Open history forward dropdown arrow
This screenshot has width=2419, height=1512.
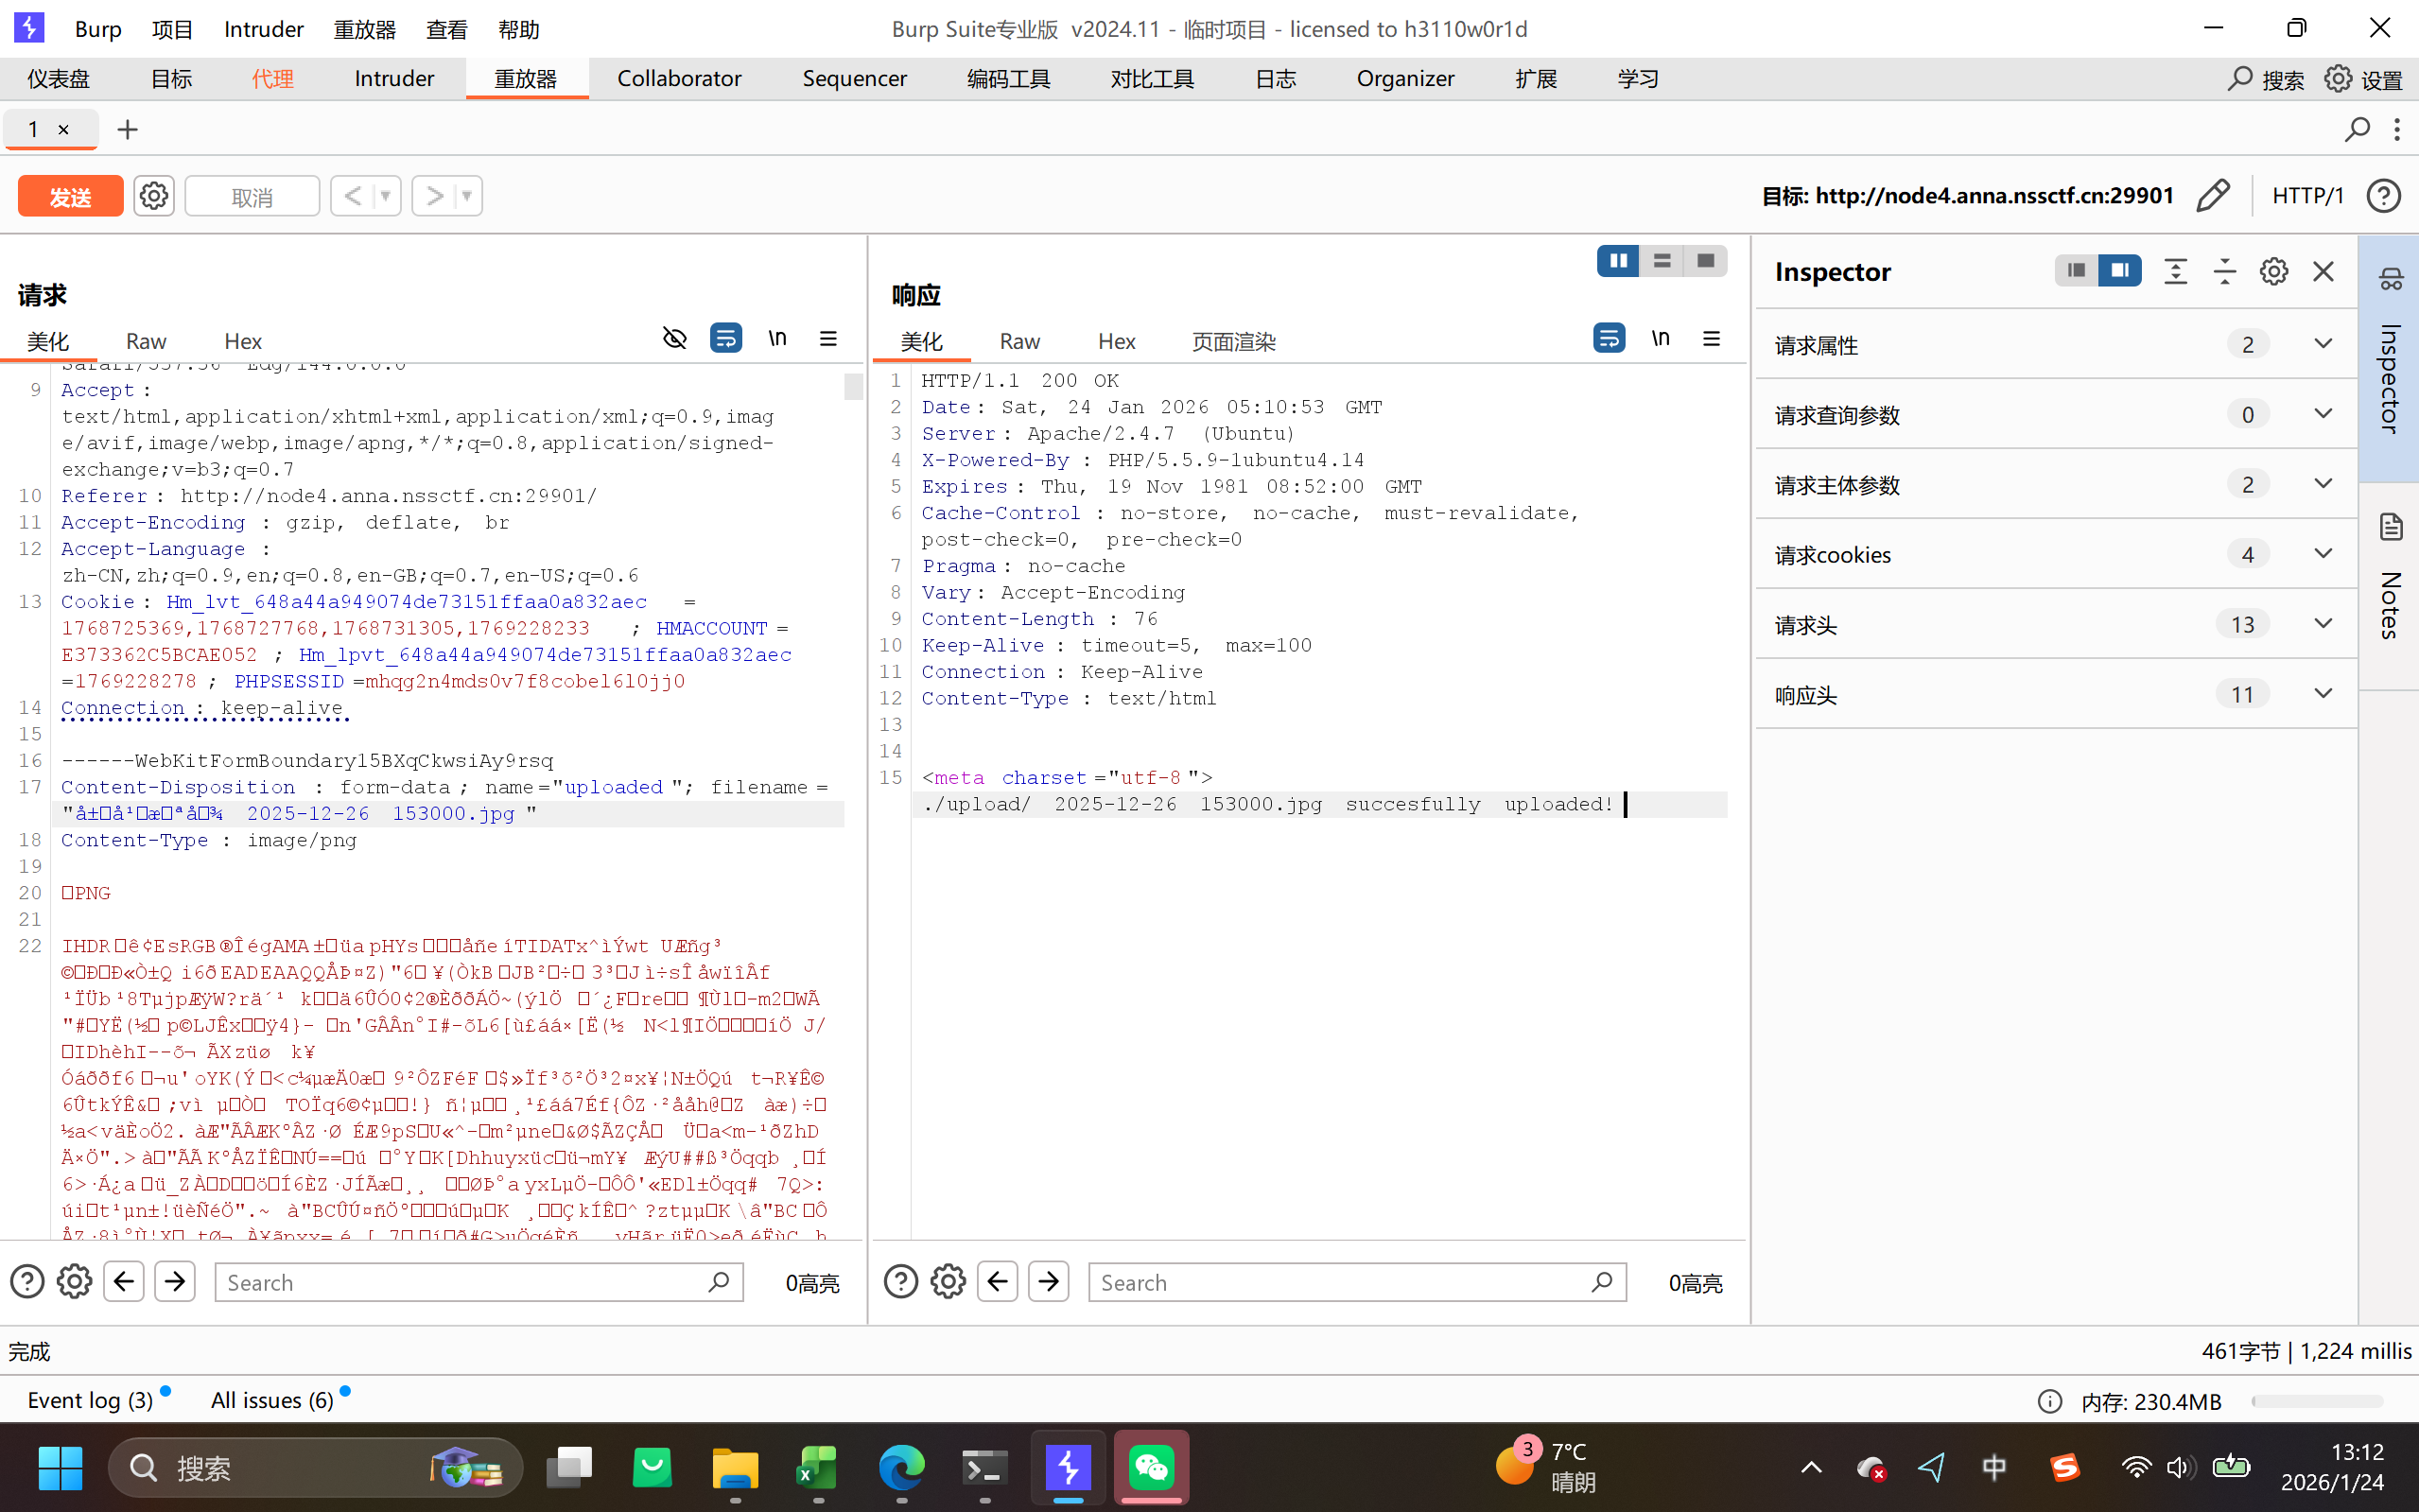pyautogui.click(x=466, y=196)
